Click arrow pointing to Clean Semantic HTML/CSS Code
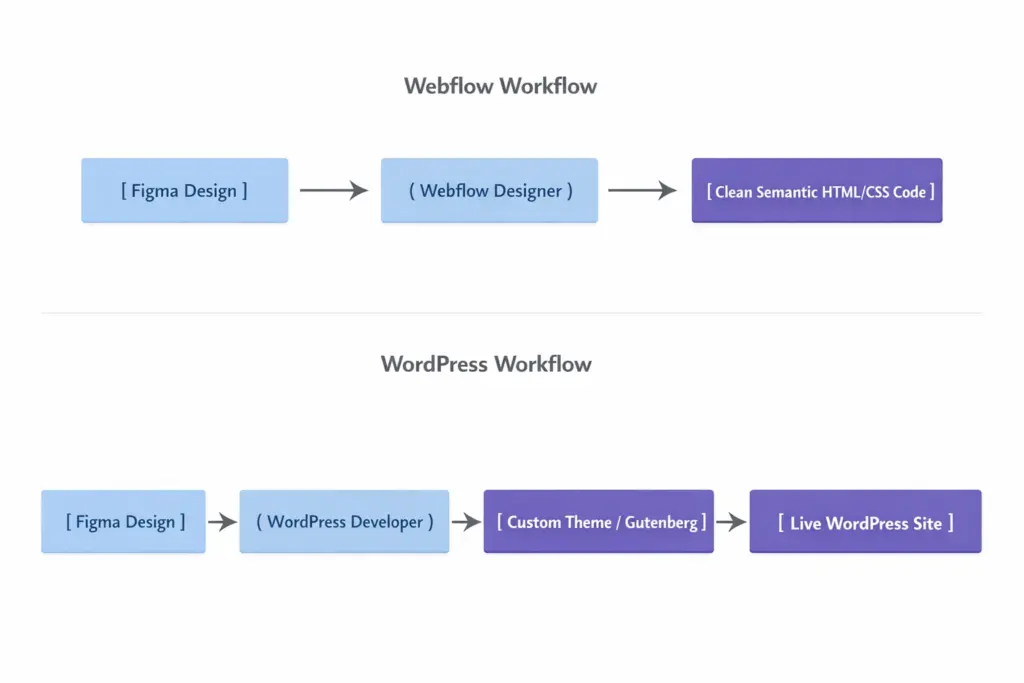This screenshot has height=683, width=1024. click(643, 190)
